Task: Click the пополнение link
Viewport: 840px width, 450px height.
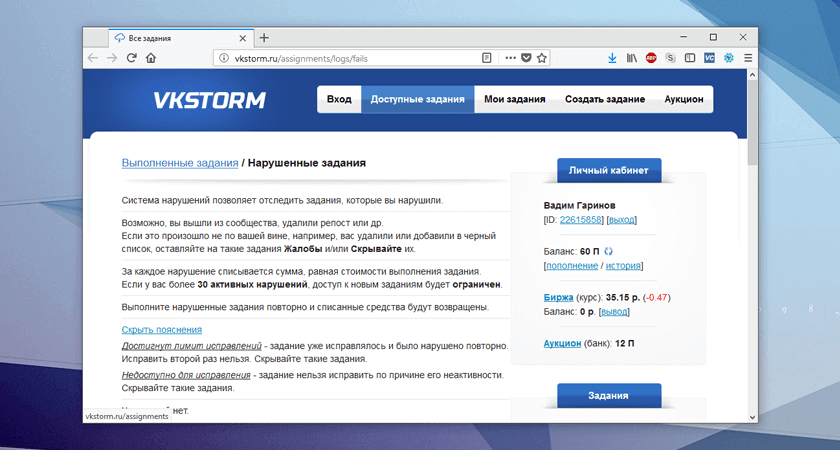Action: point(572,266)
